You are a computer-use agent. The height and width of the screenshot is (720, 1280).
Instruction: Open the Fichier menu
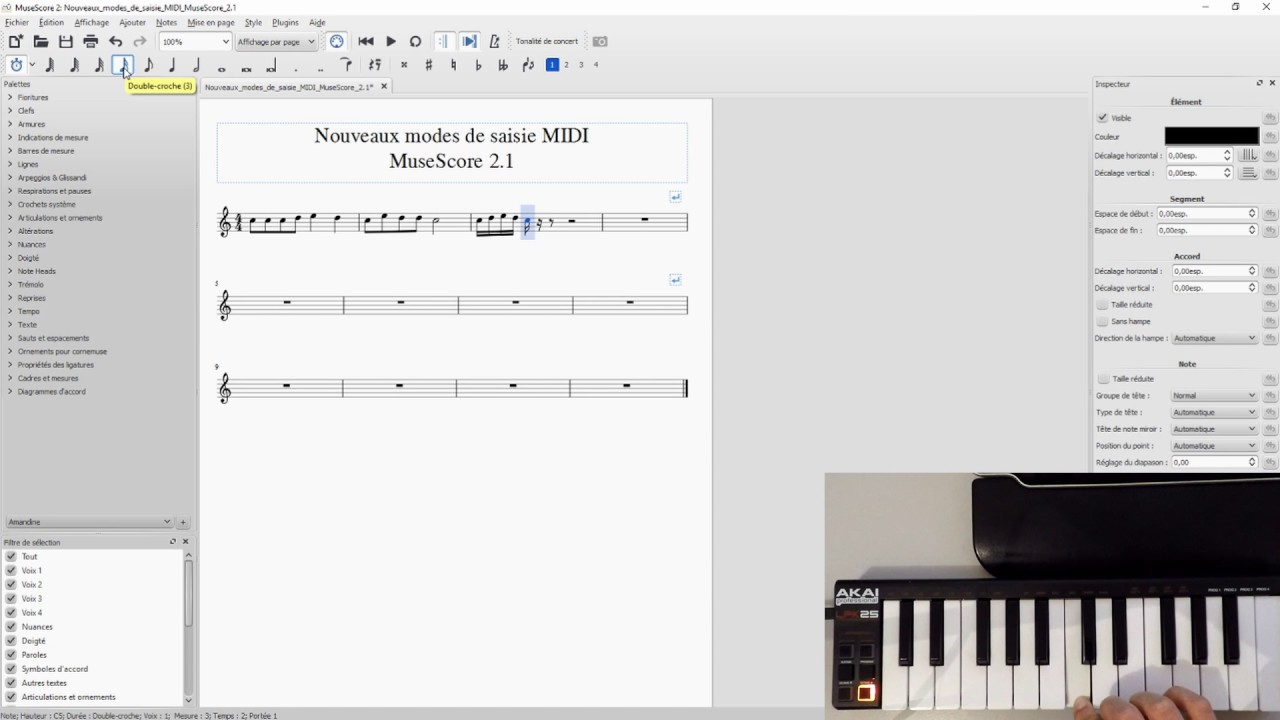(17, 22)
